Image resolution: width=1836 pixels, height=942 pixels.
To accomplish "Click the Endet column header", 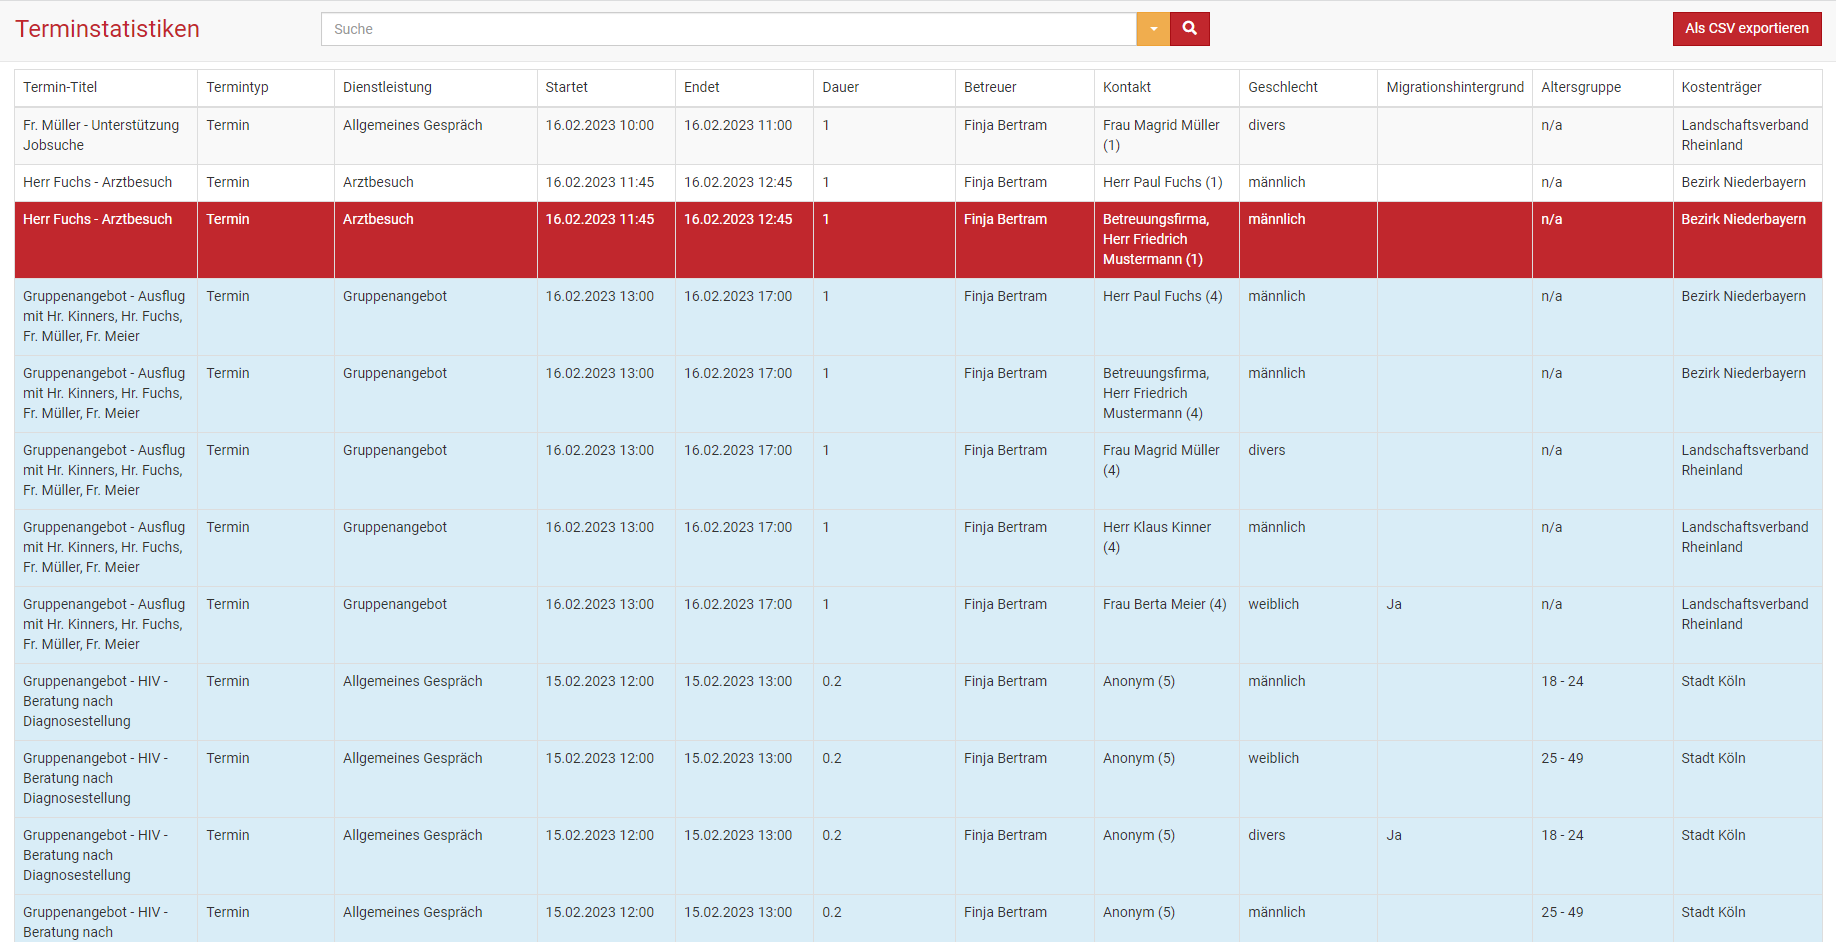I will tap(702, 87).
